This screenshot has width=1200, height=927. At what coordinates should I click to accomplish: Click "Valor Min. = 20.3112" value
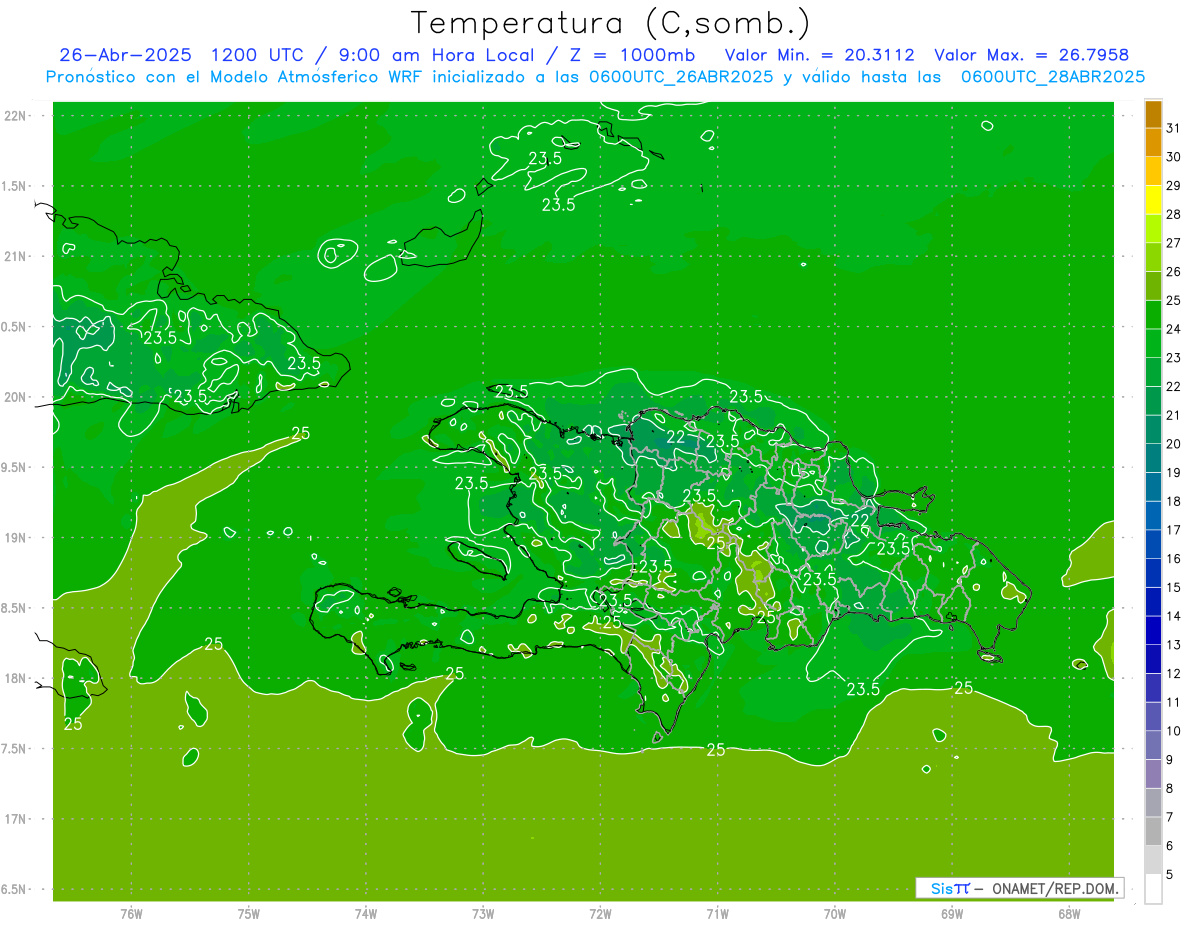click(819, 55)
